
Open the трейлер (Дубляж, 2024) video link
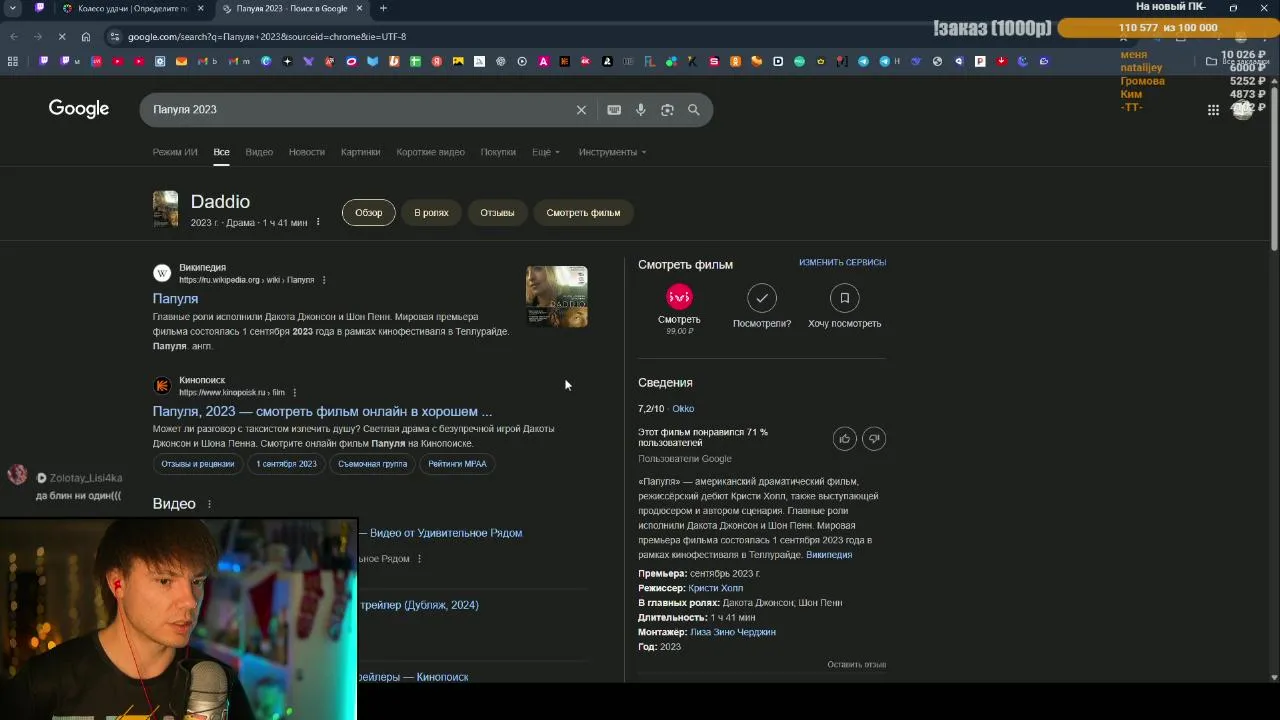tap(418, 605)
